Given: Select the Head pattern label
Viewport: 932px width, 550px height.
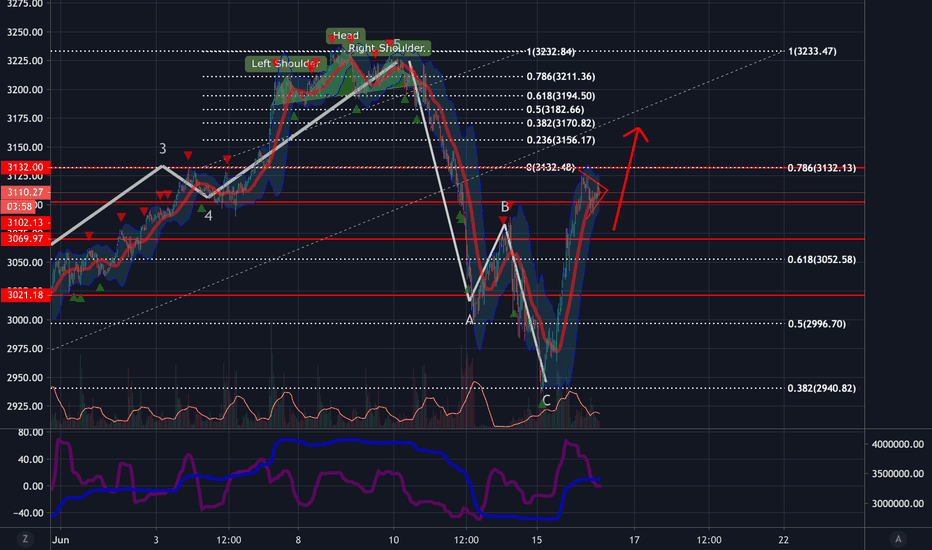Looking at the screenshot, I should [345, 36].
